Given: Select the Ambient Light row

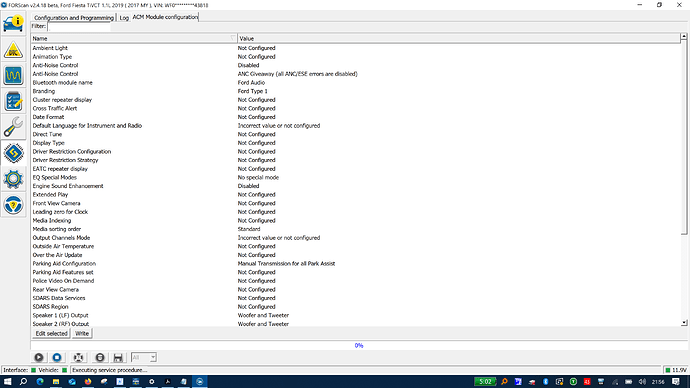Looking at the screenshot, I should point(356,48).
